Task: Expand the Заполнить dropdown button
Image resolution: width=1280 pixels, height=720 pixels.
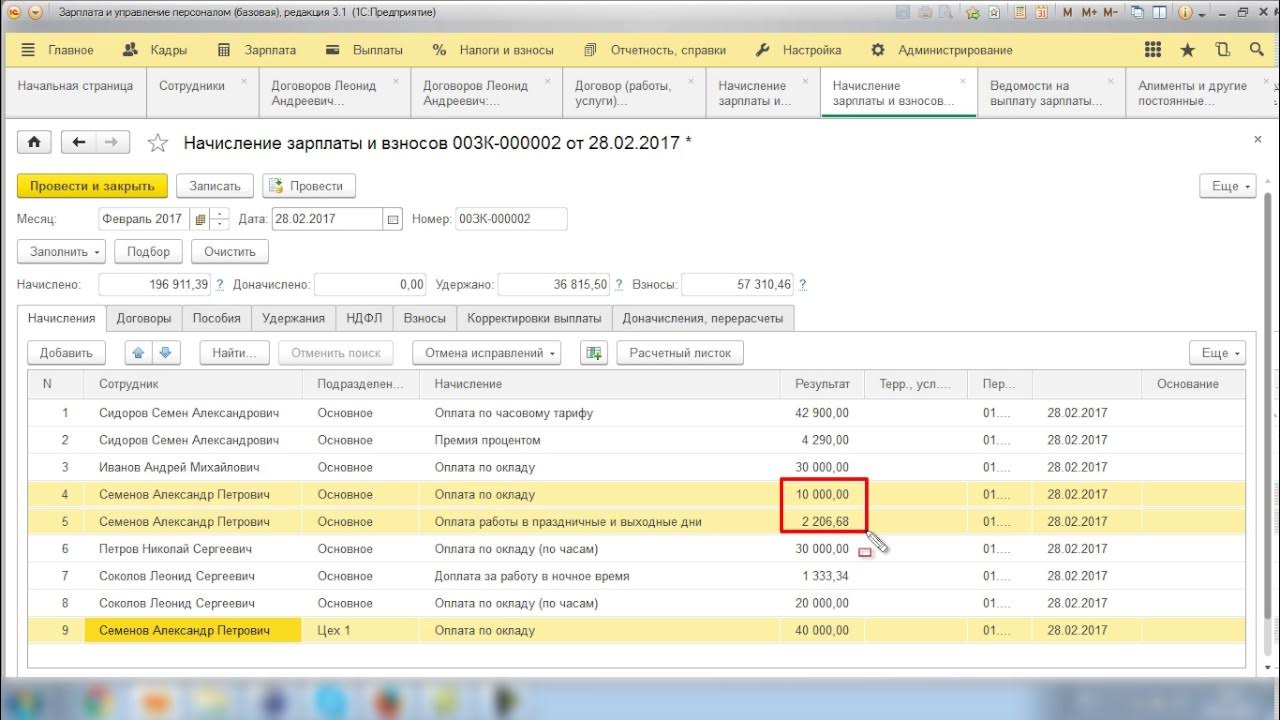Action: click(x=62, y=252)
